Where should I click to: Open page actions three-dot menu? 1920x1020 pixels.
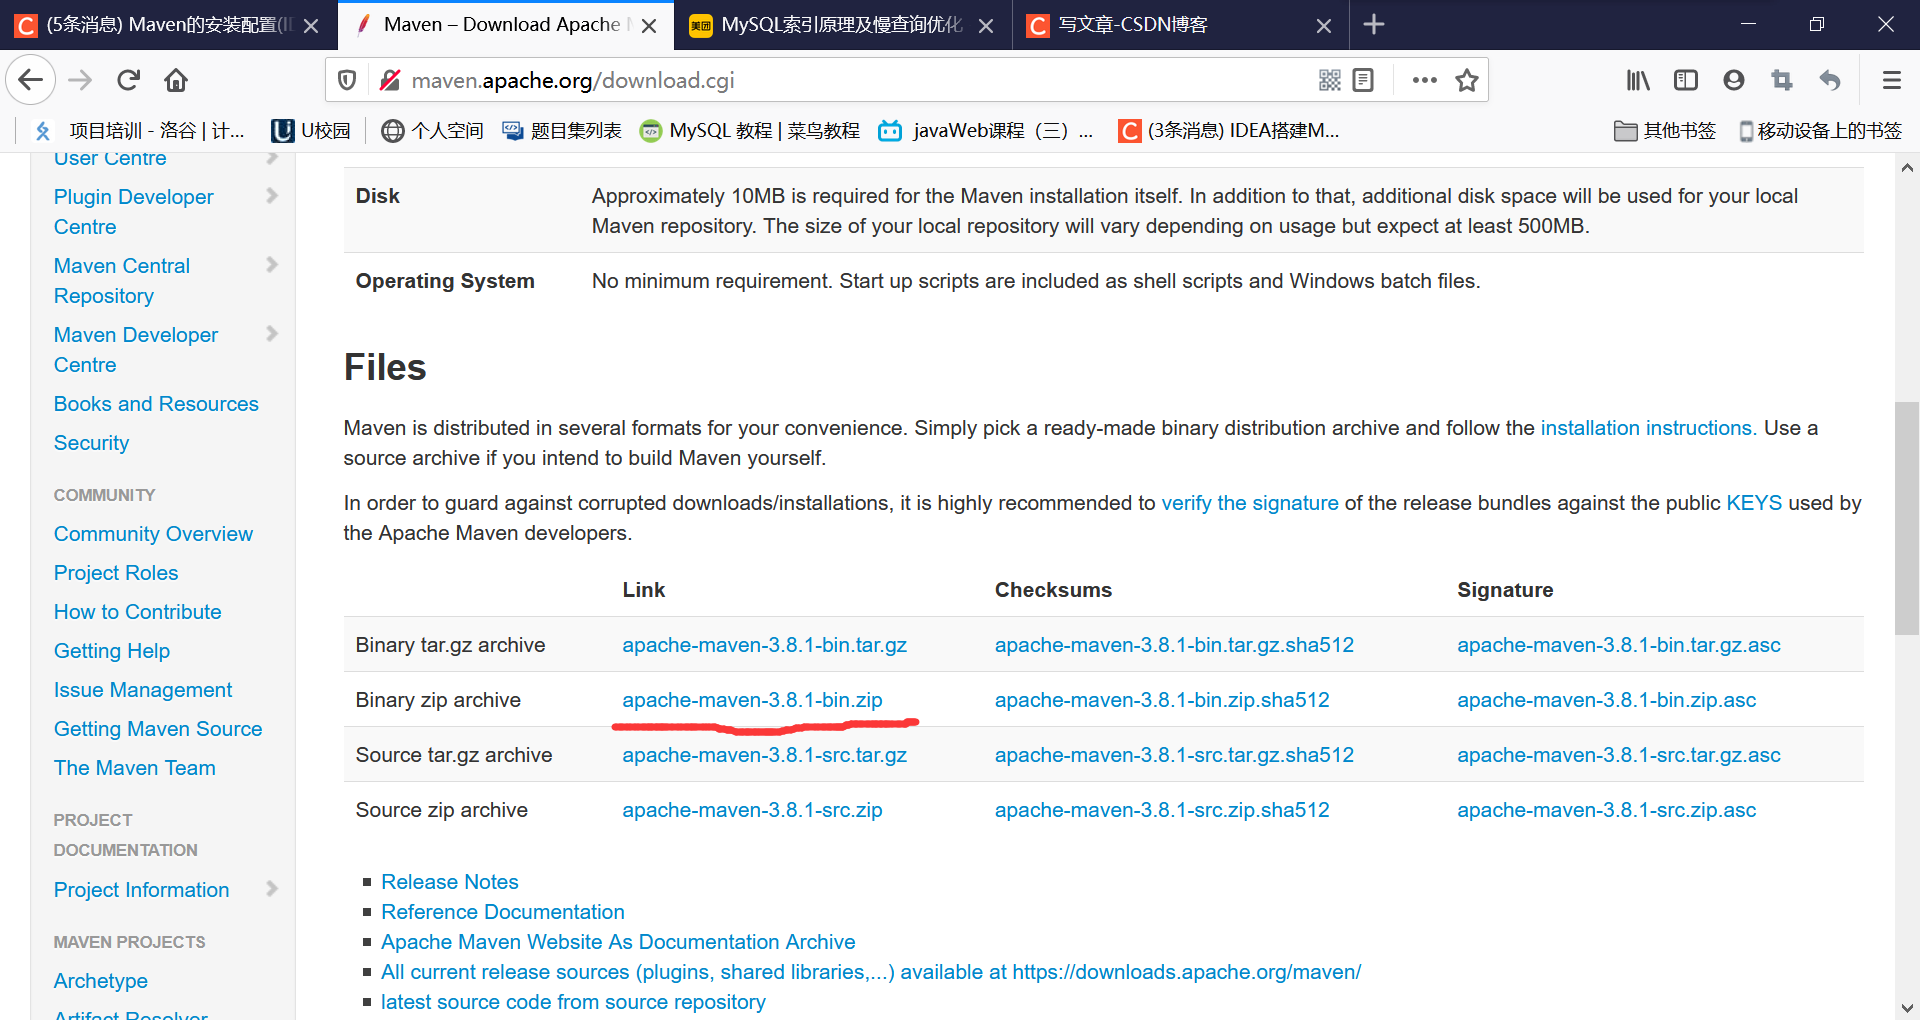[1424, 80]
